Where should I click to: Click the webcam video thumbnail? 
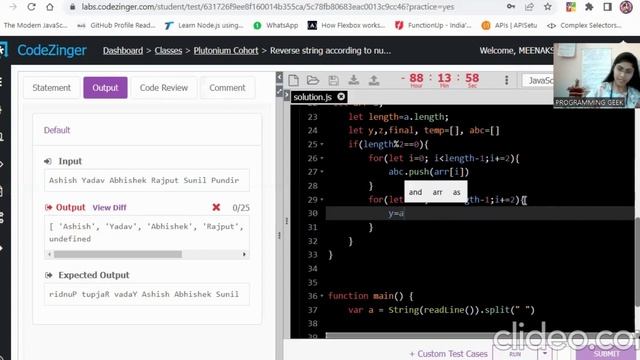point(596,75)
